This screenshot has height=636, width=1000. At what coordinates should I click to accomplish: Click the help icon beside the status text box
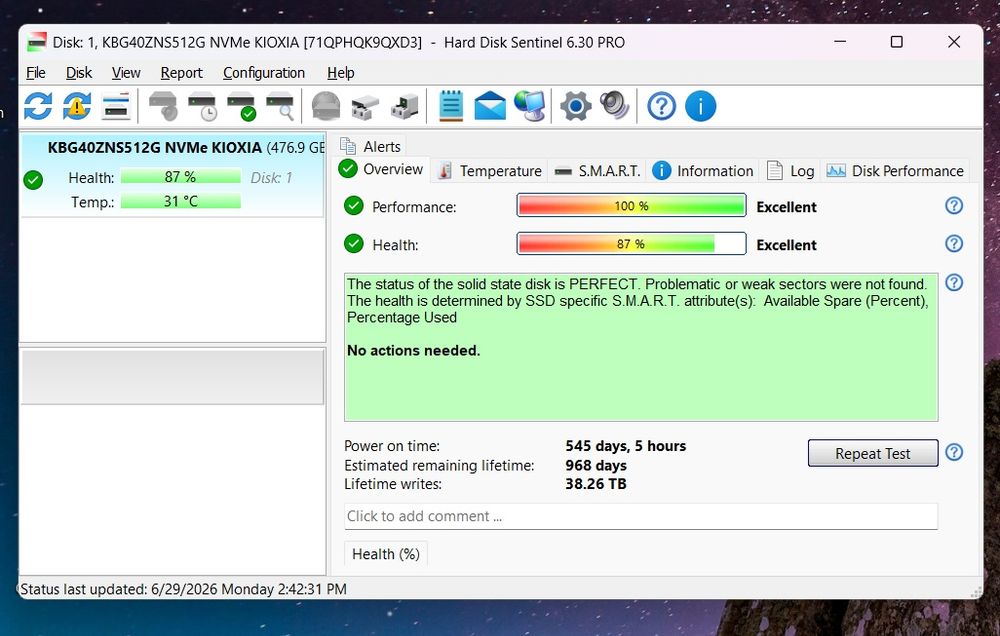point(954,283)
